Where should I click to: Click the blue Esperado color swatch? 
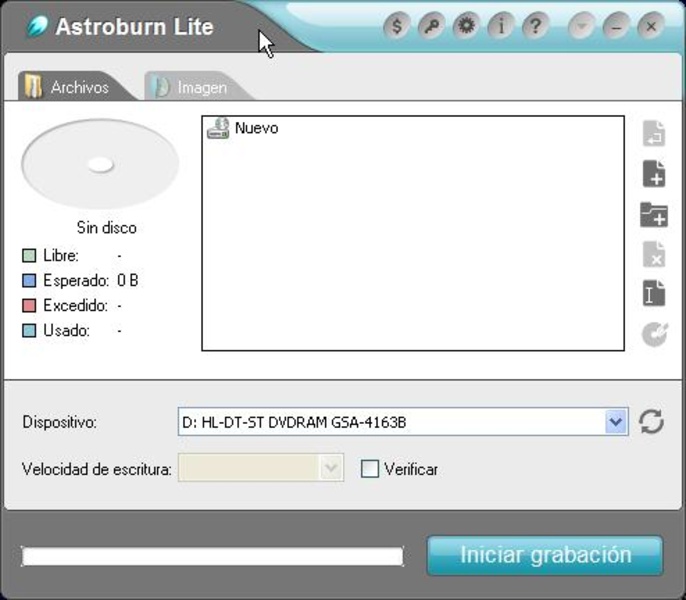29,281
